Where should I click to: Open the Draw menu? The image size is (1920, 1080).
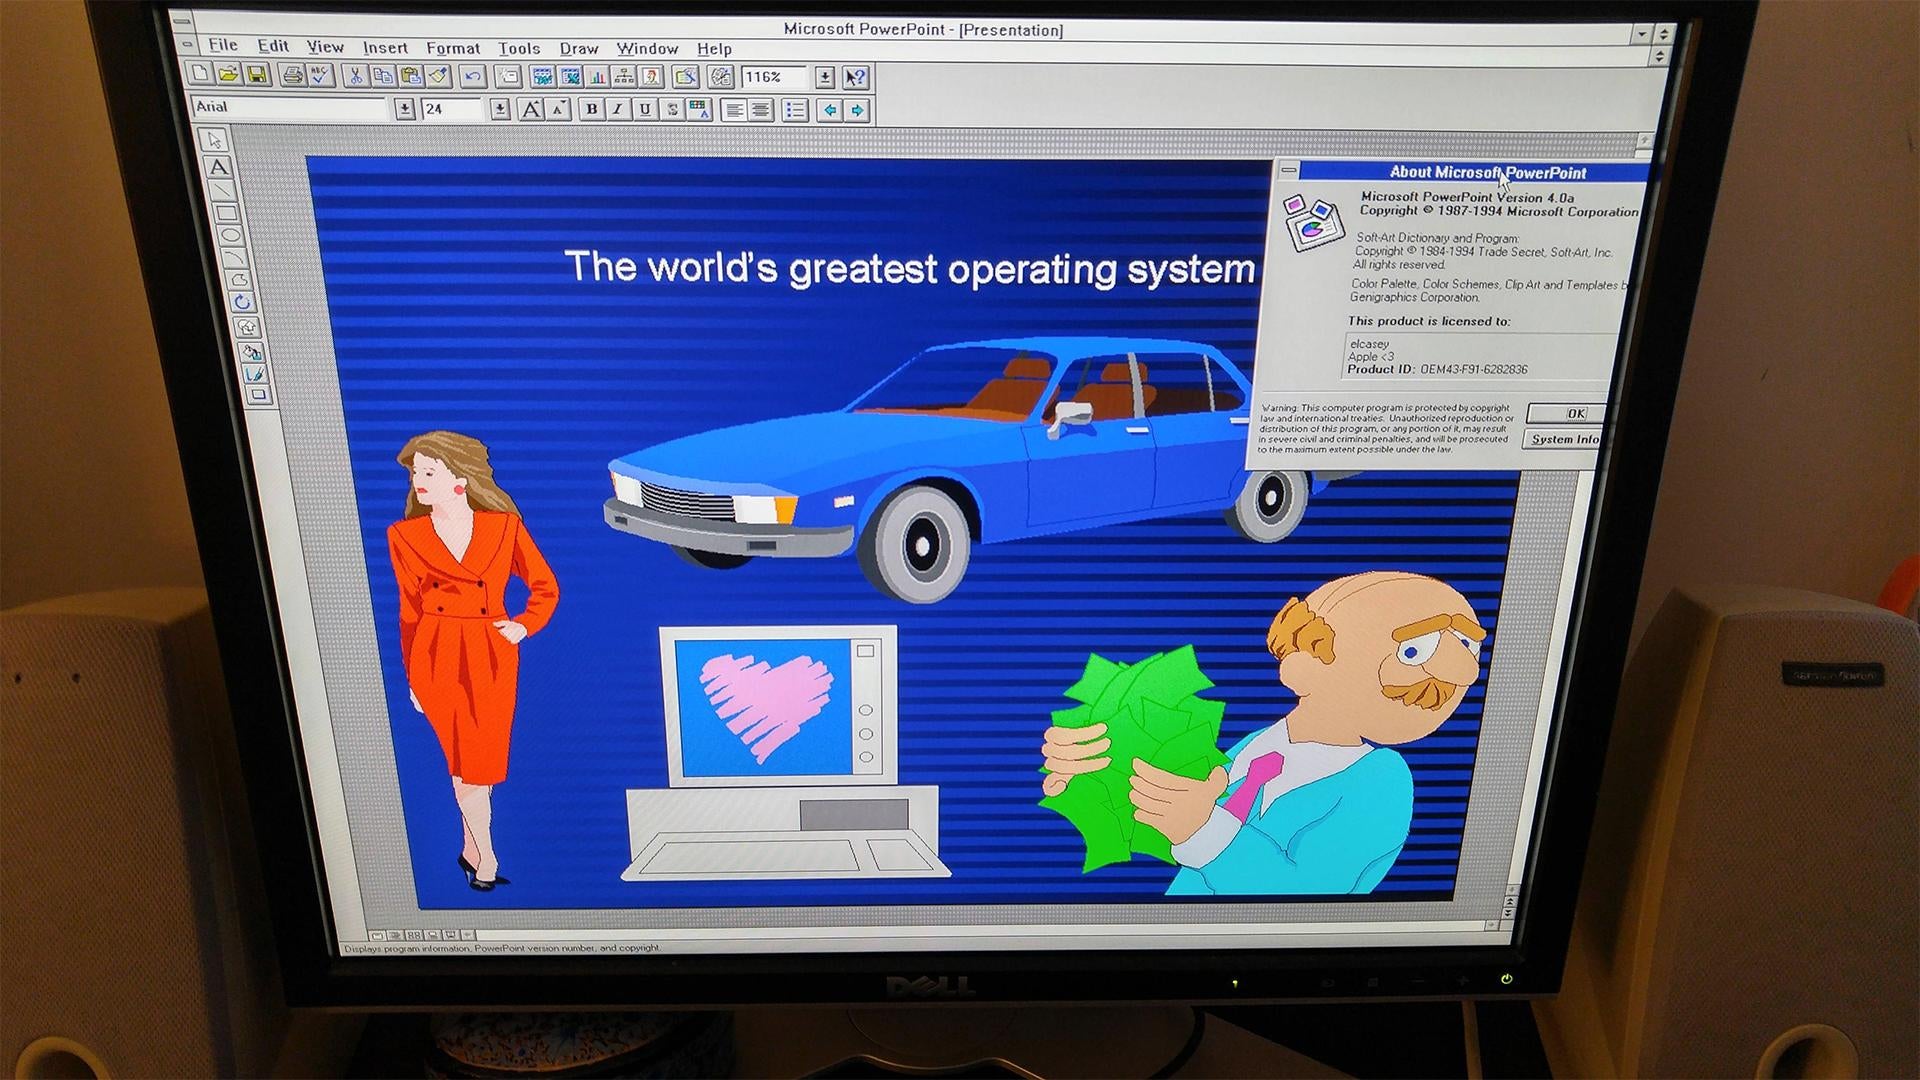coord(579,48)
